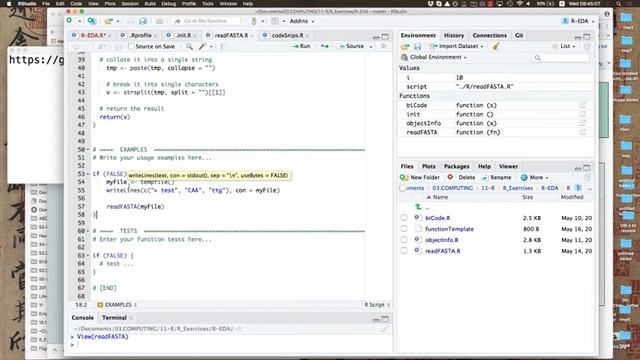This screenshot has width=640, height=360.
Task: Click the Delete button in Files pane
Action: pyautogui.click(x=461, y=178)
